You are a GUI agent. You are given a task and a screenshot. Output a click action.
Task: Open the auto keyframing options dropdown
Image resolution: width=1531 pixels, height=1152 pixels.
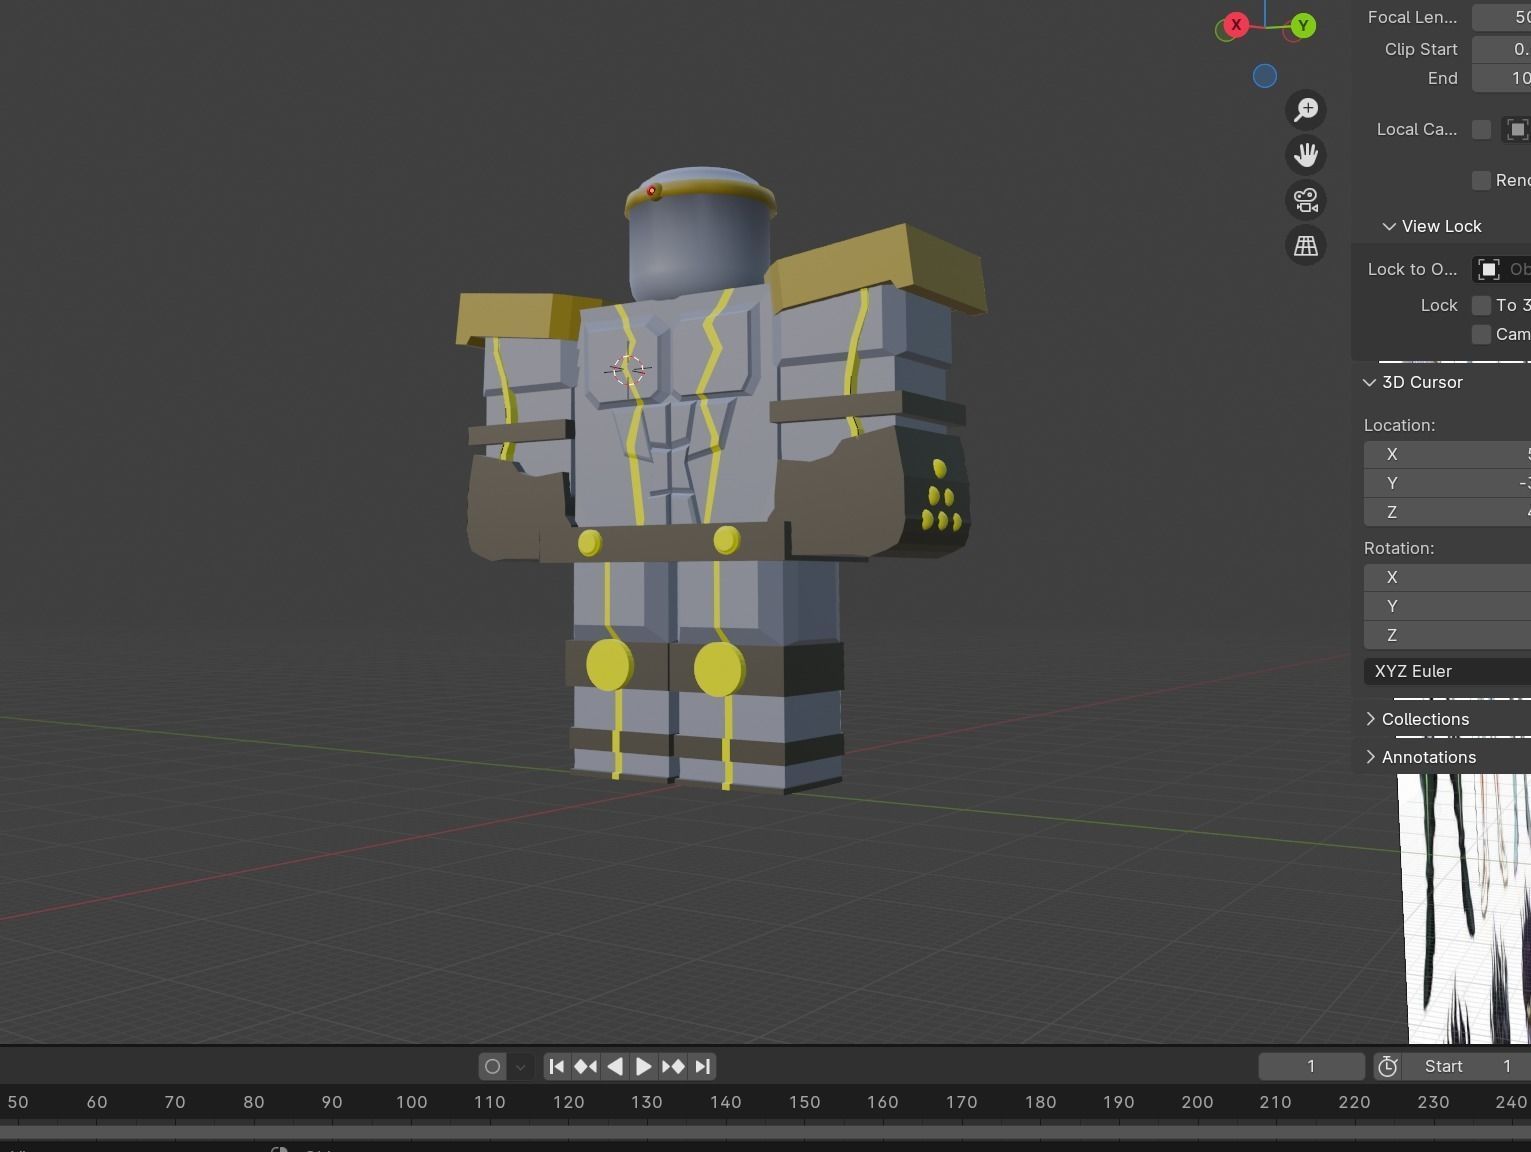click(520, 1067)
